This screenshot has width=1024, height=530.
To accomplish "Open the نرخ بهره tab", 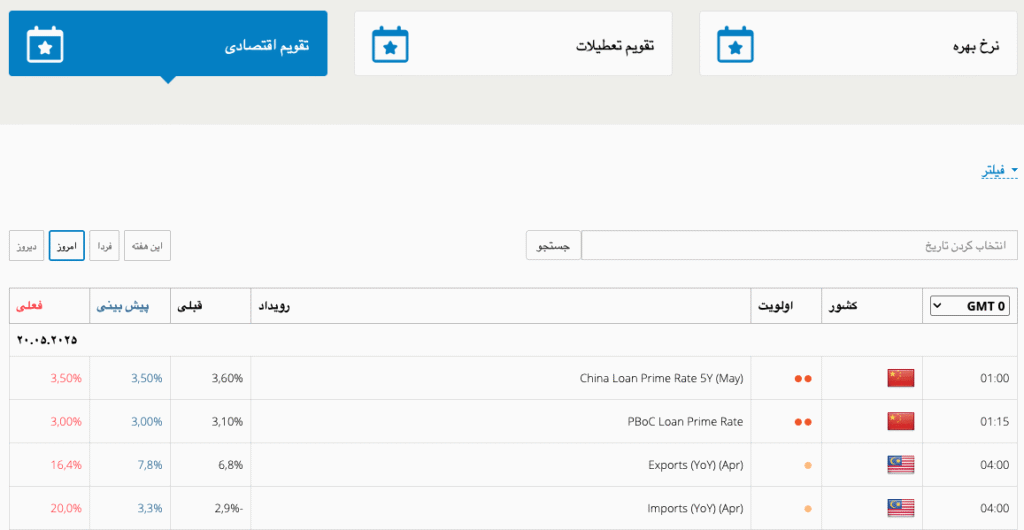I will (858, 44).
